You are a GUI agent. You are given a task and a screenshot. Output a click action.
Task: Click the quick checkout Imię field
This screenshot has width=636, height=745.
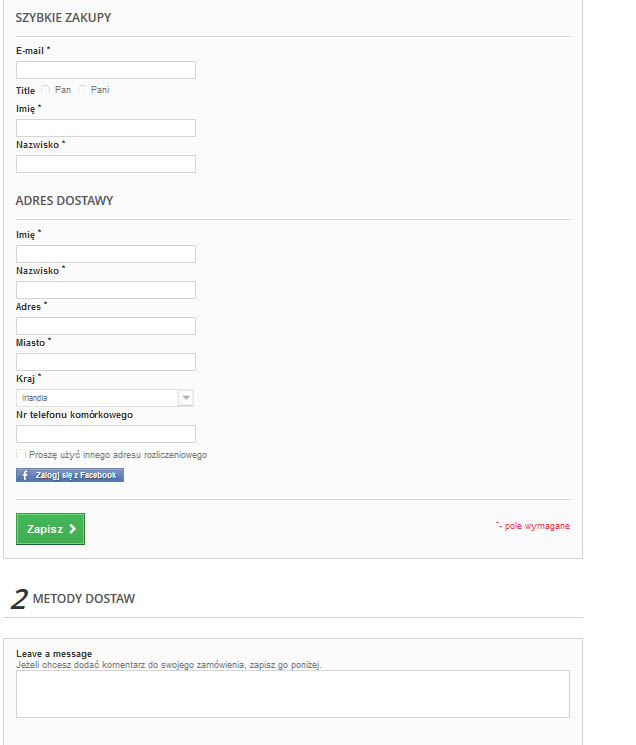coord(106,128)
